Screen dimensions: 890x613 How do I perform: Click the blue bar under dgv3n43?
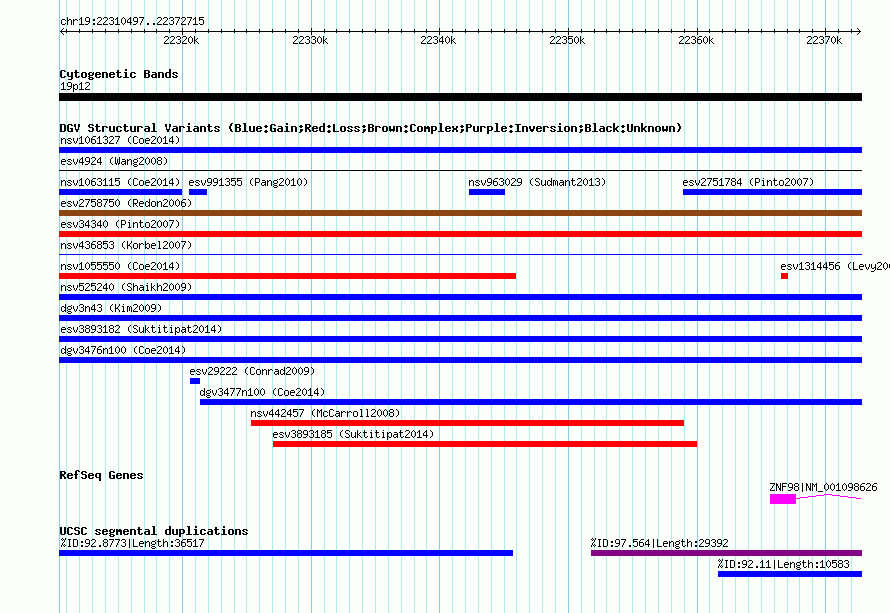[460, 318]
